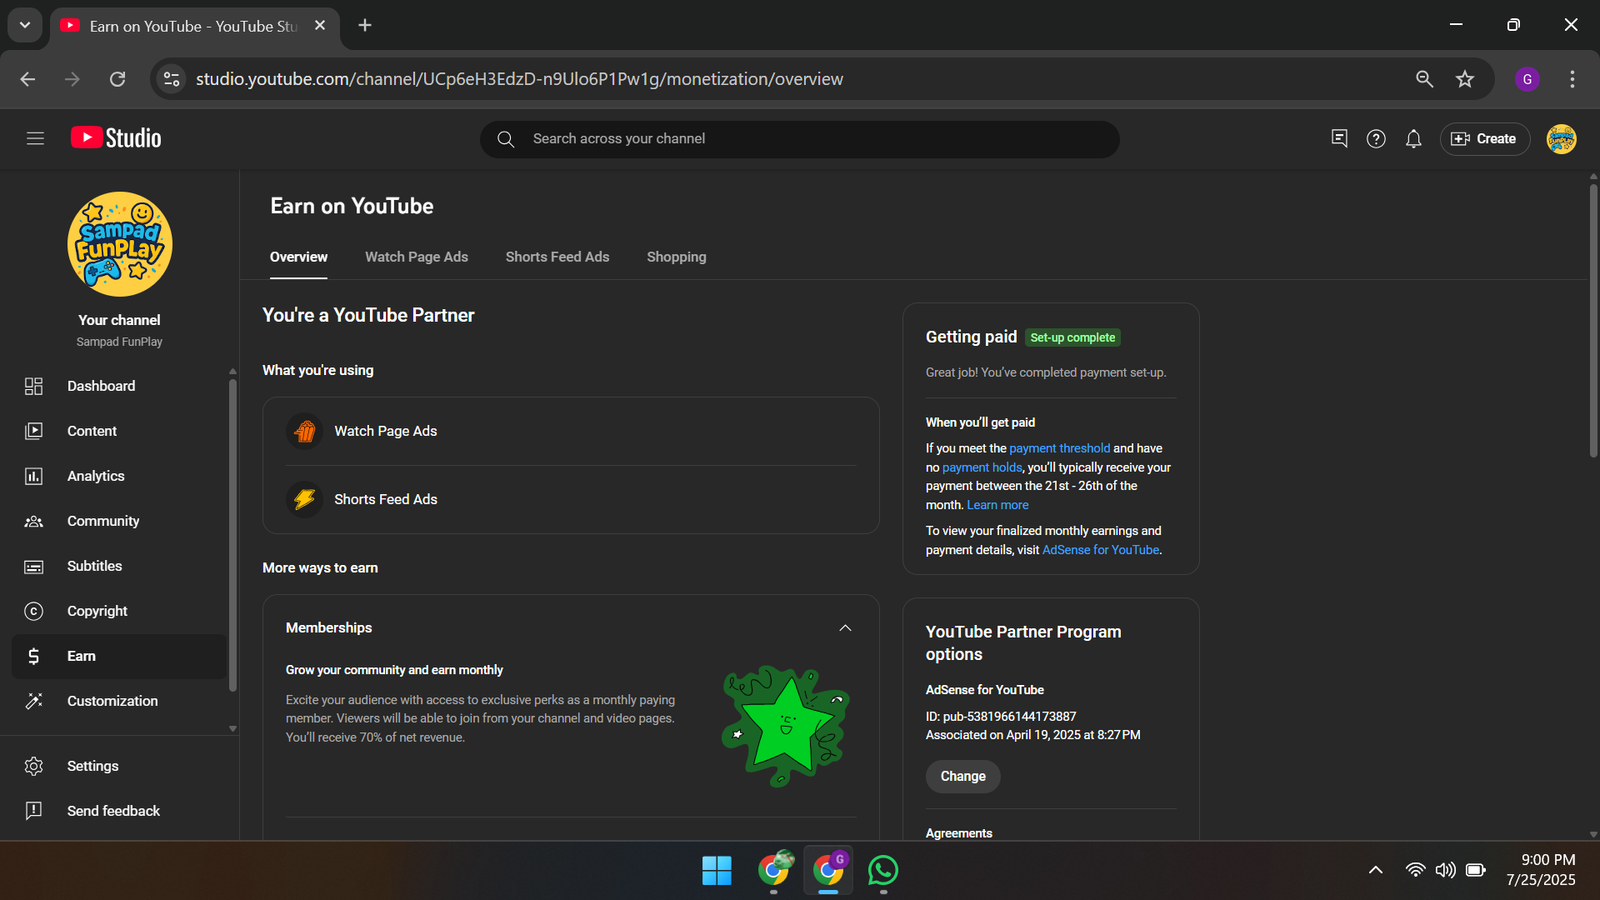Click the search magnifier icon in Studio
This screenshot has width=1600, height=900.
506,139
